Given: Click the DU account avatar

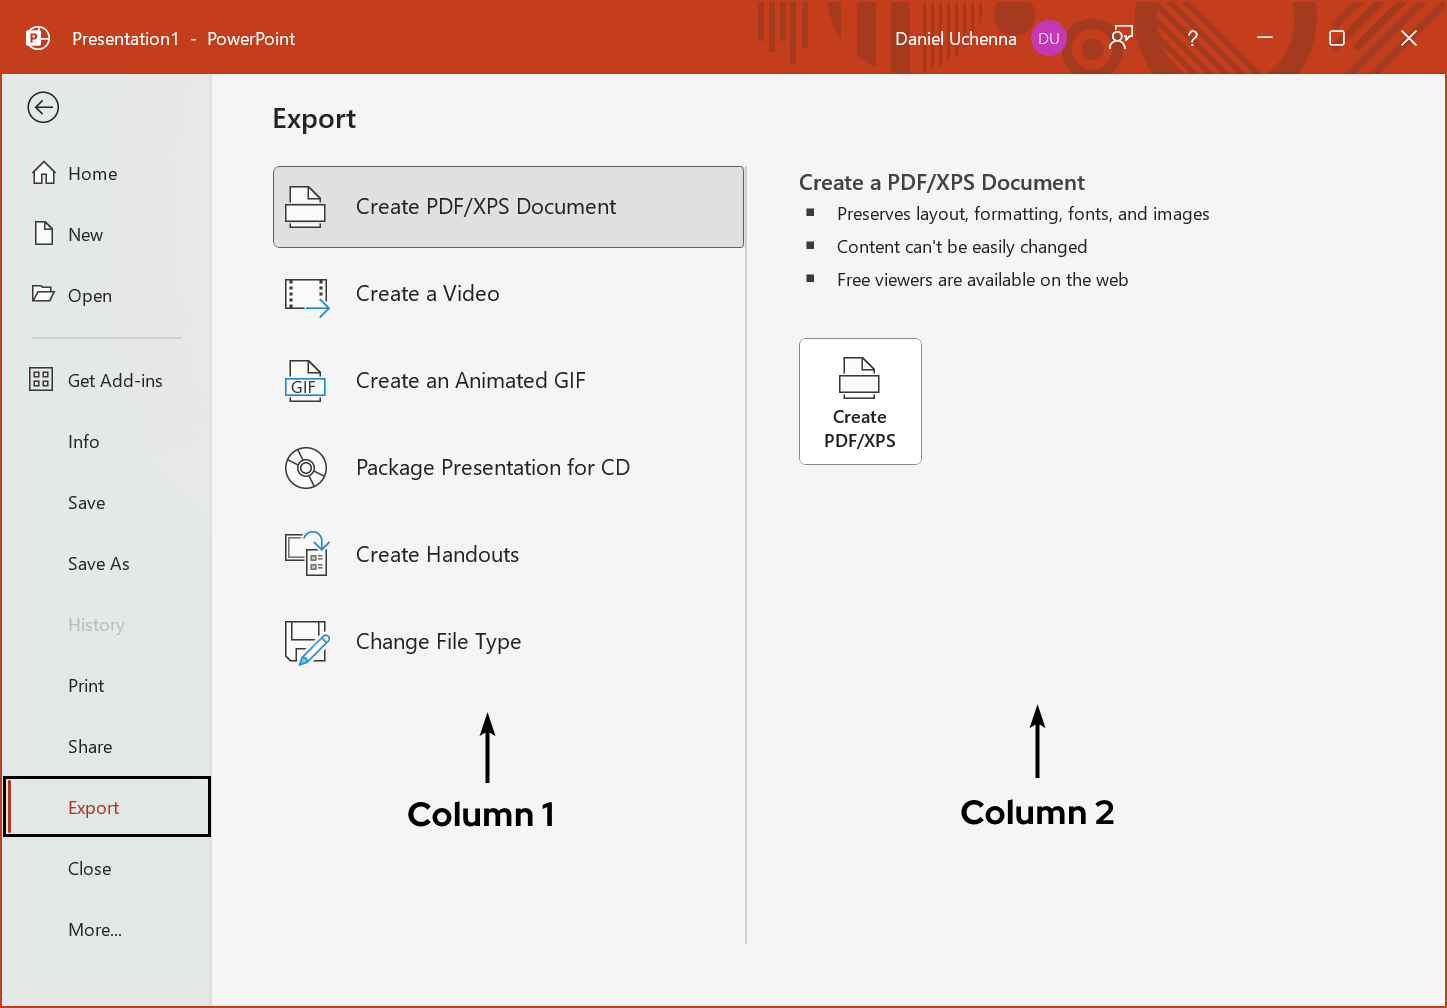Looking at the screenshot, I should pyautogui.click(x=1049, y=38).
